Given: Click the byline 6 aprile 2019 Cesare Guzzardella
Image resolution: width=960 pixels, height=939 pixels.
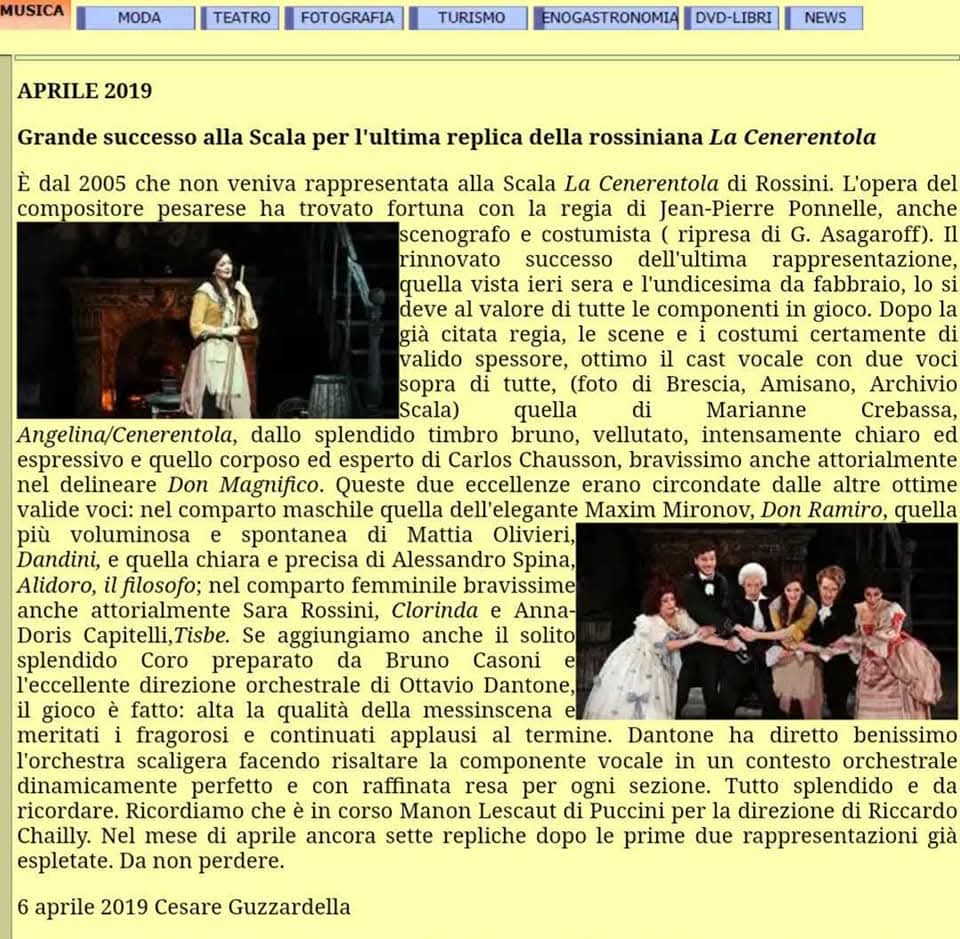Looking at the screenshot, I should tap(184, 907).
